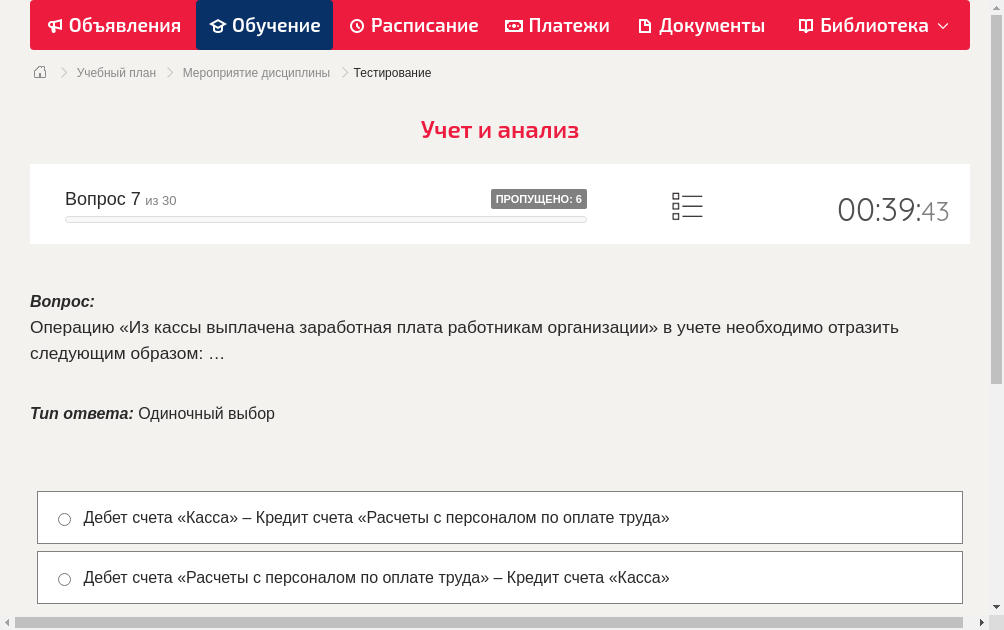The height and width of the screenshot is (630, 1004).
Task: Click the «Тестирование» breadcrumb entry
Action: tap(390, 72)
